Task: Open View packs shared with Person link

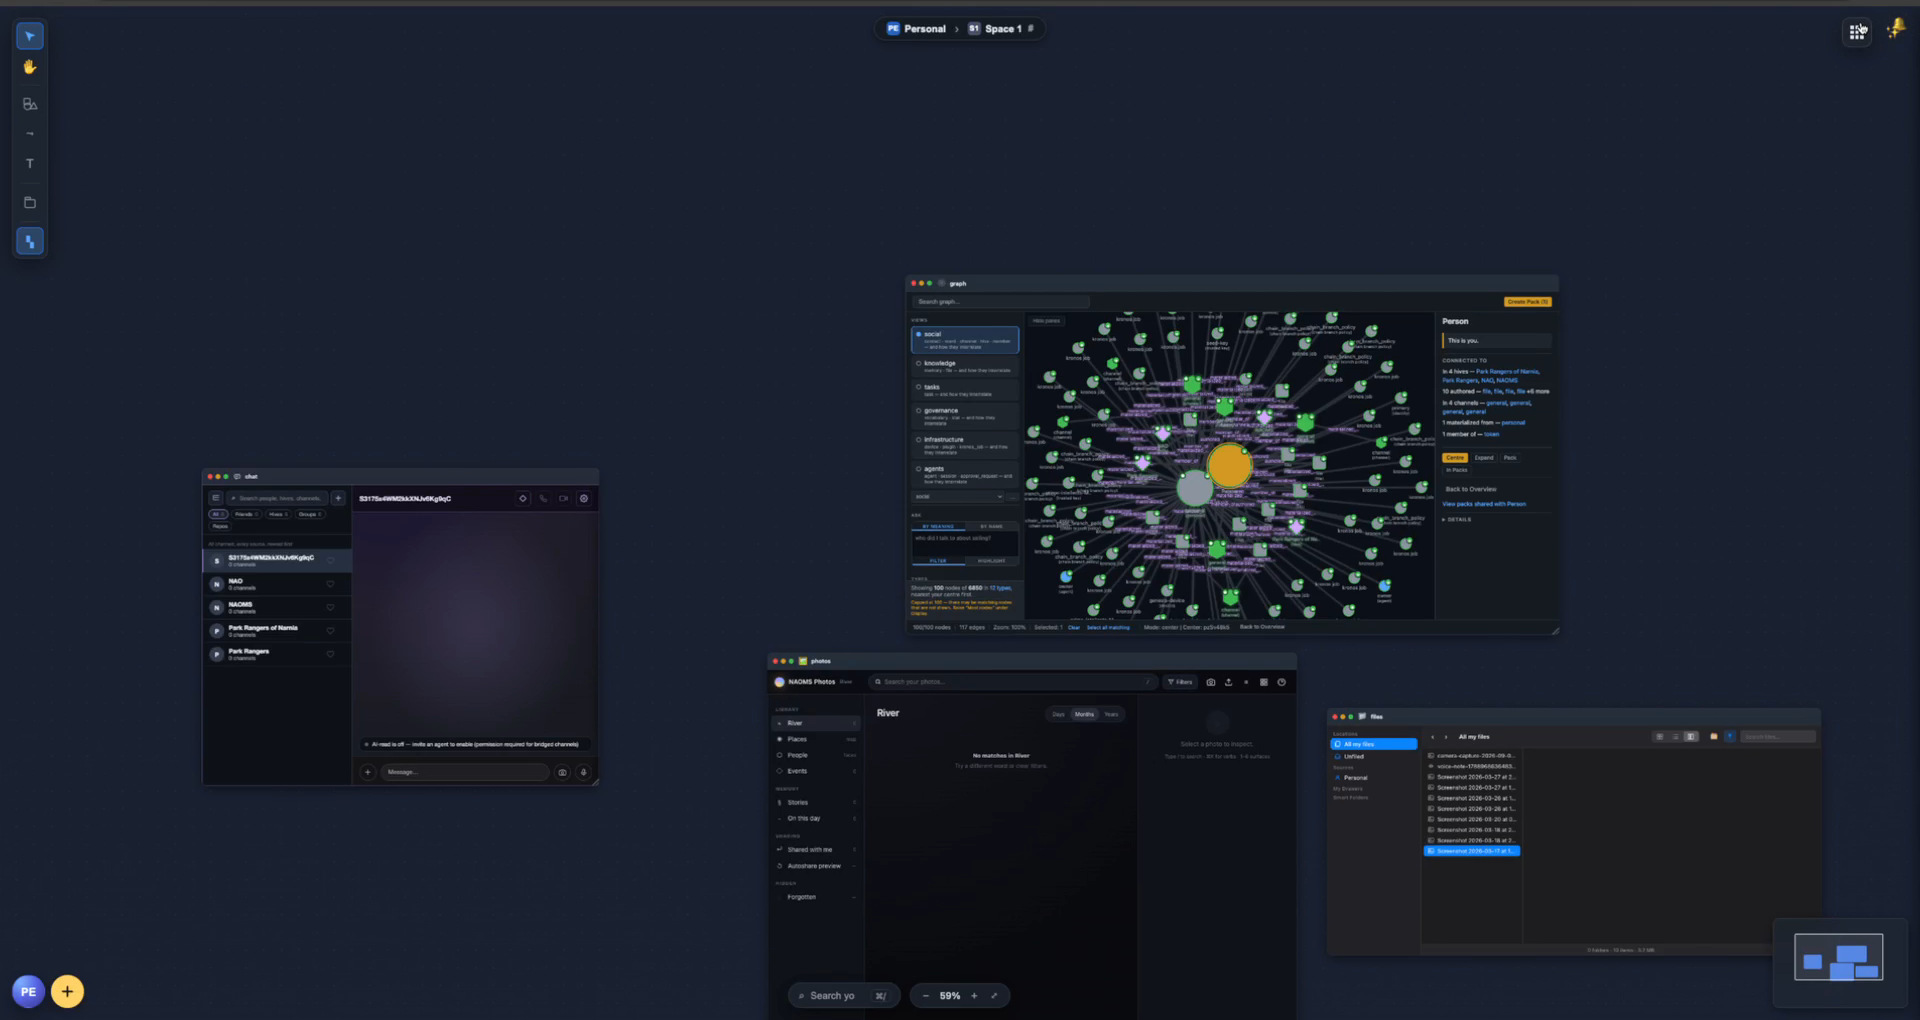Action: click(1484, 504)
